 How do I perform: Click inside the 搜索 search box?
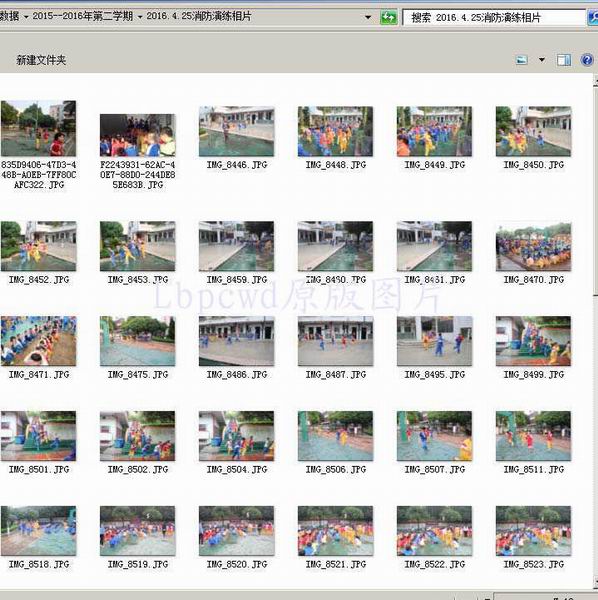click(494, 18)
